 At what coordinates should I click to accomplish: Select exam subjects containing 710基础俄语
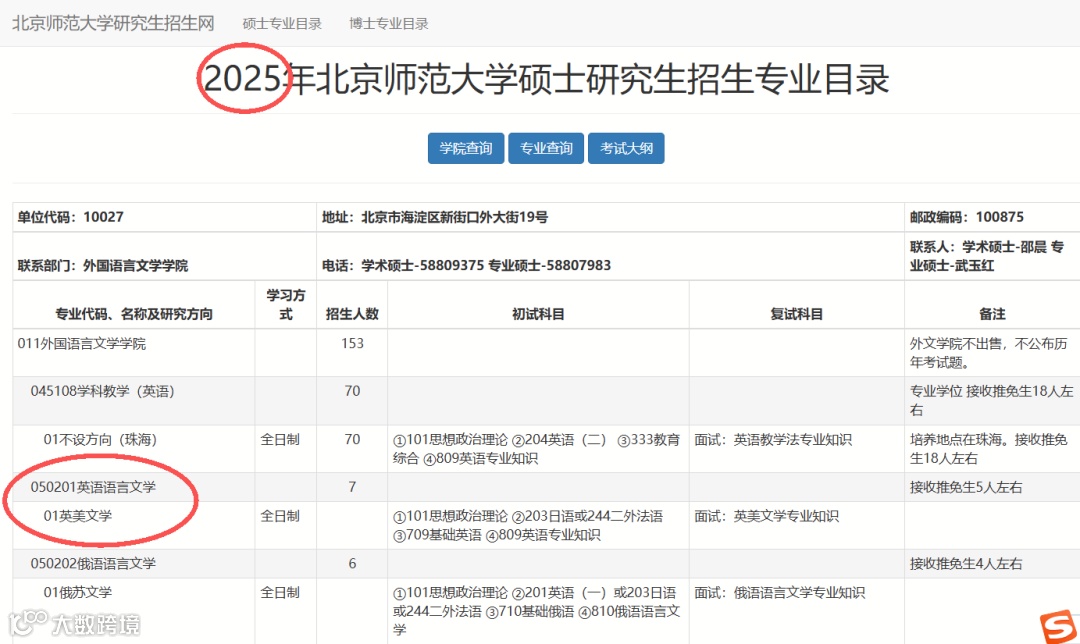click(537, 611)
